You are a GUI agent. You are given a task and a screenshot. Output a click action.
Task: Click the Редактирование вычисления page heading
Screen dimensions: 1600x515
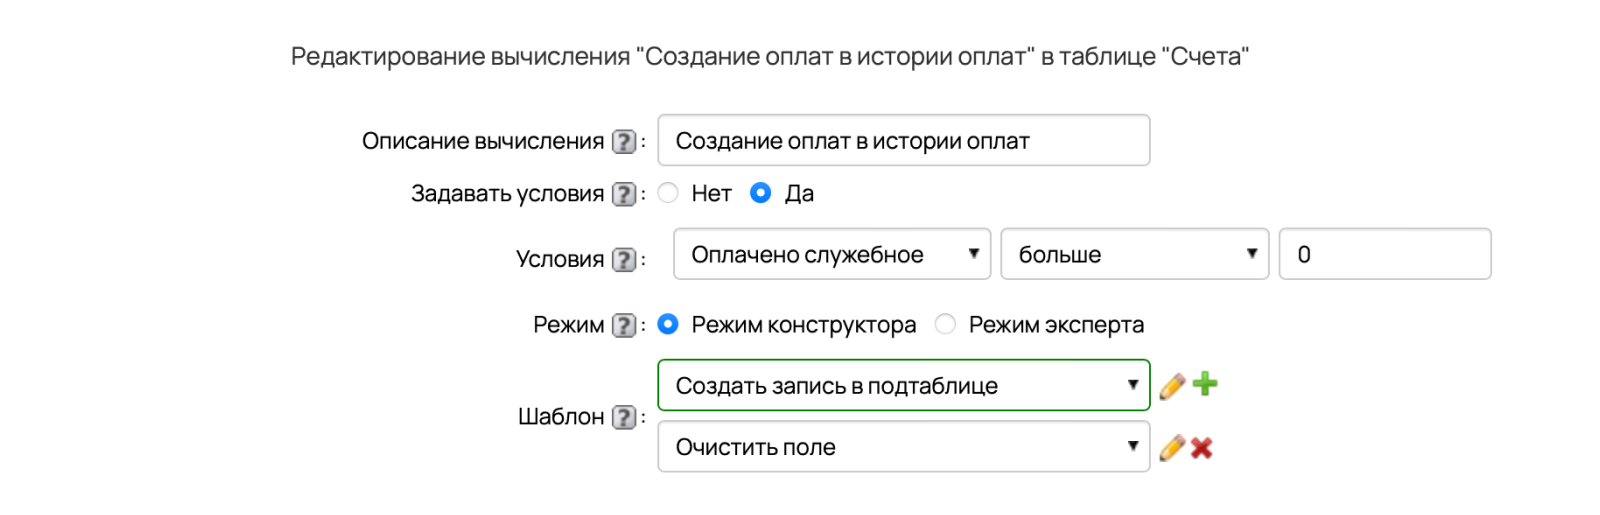click(770, 57)
